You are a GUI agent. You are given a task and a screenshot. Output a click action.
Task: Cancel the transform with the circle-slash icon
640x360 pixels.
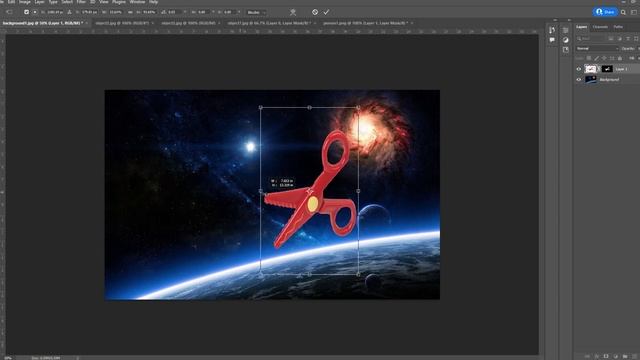coord(315,12)
